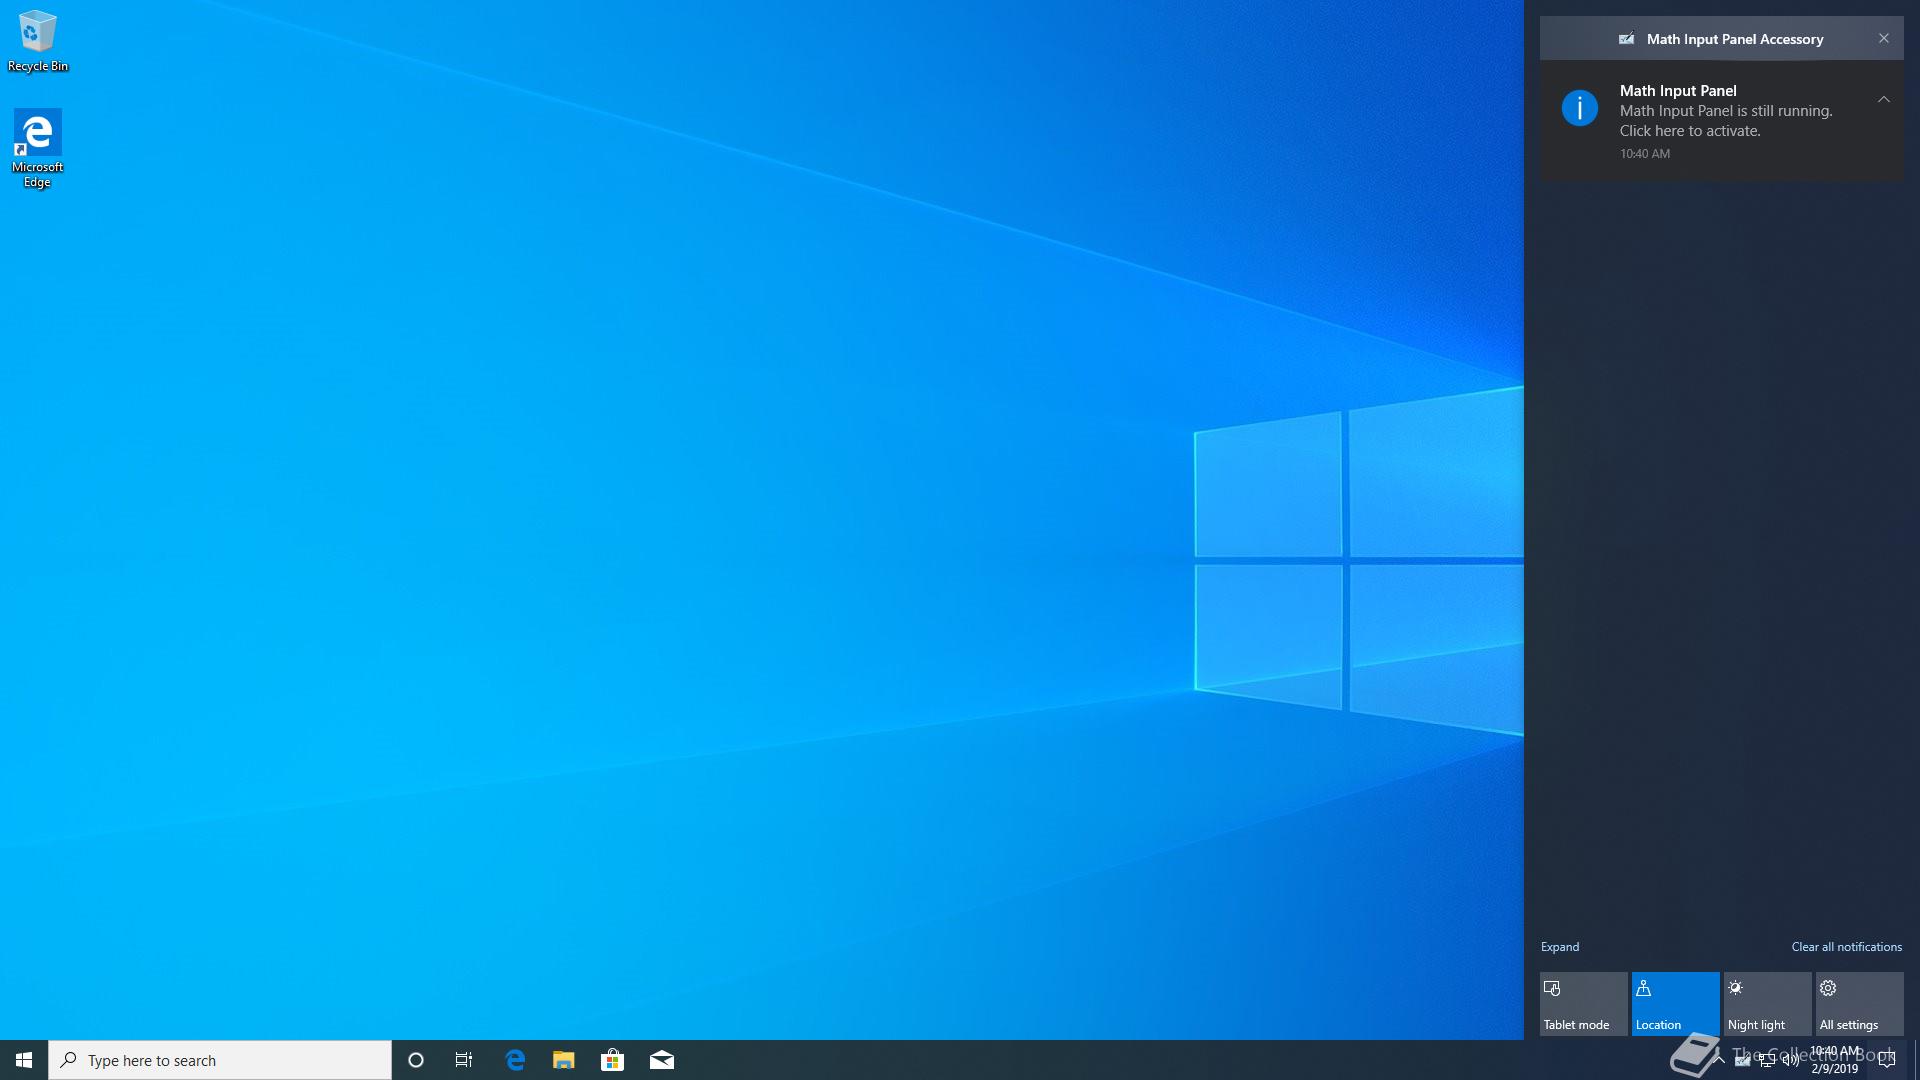This screenshot has height=1080, width=1920.
Task: Open All settings tile
Action: [1859, 1004]
